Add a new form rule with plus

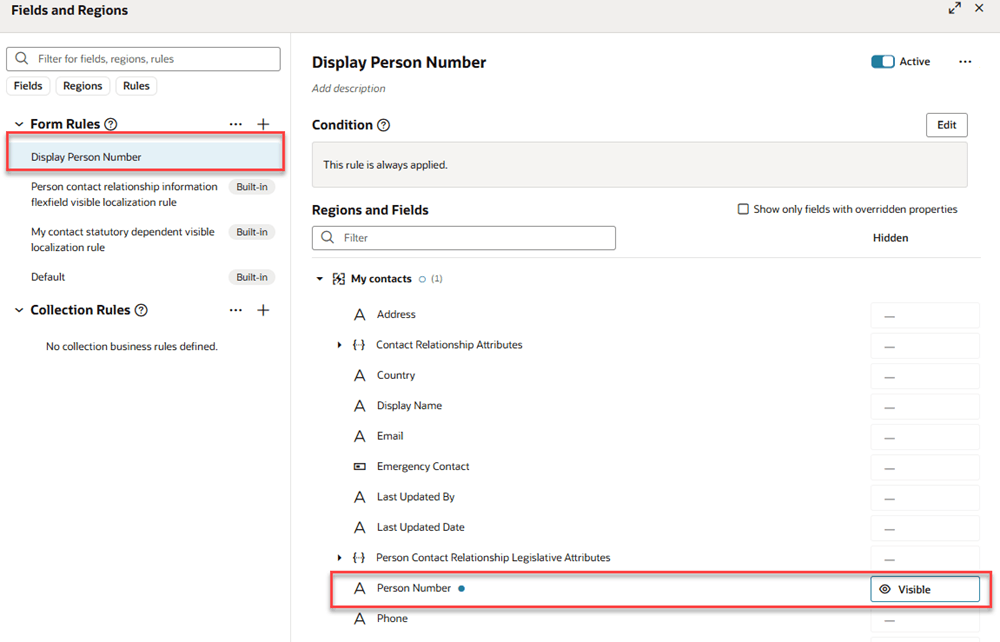point(263,124)
